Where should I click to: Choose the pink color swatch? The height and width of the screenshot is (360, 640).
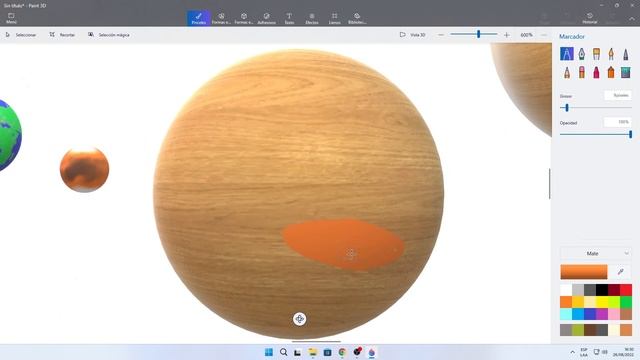pyautogui.click(x=614, y=314)
